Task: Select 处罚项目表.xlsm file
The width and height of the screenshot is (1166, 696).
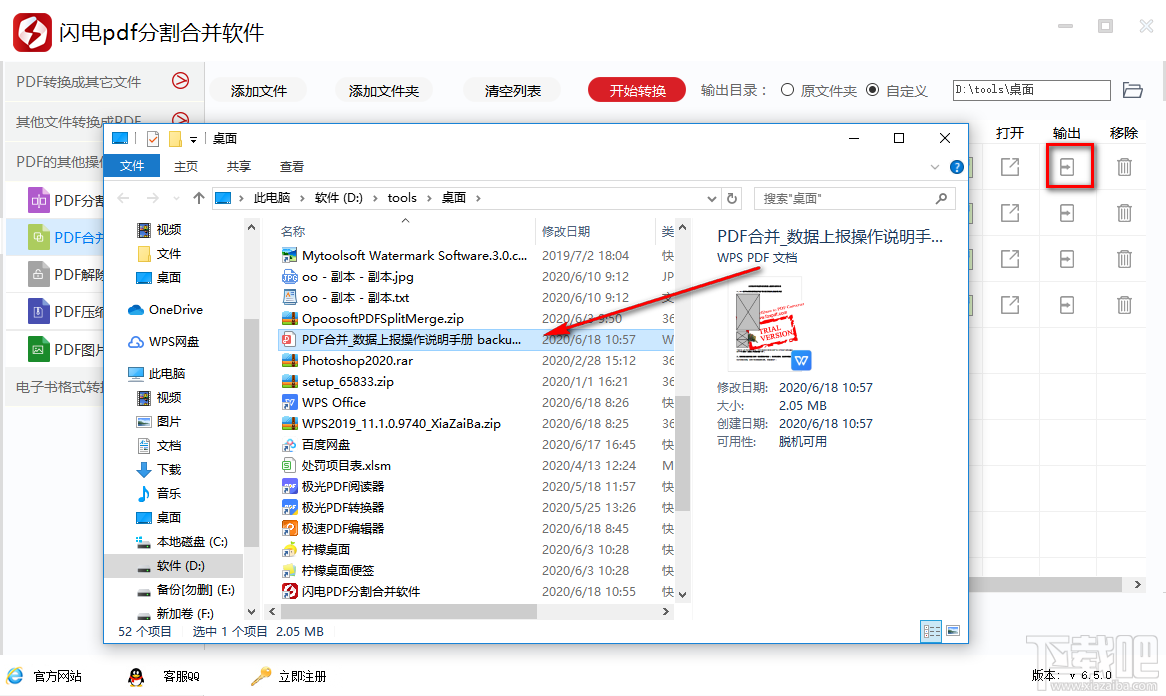Action: click(346, 465)
